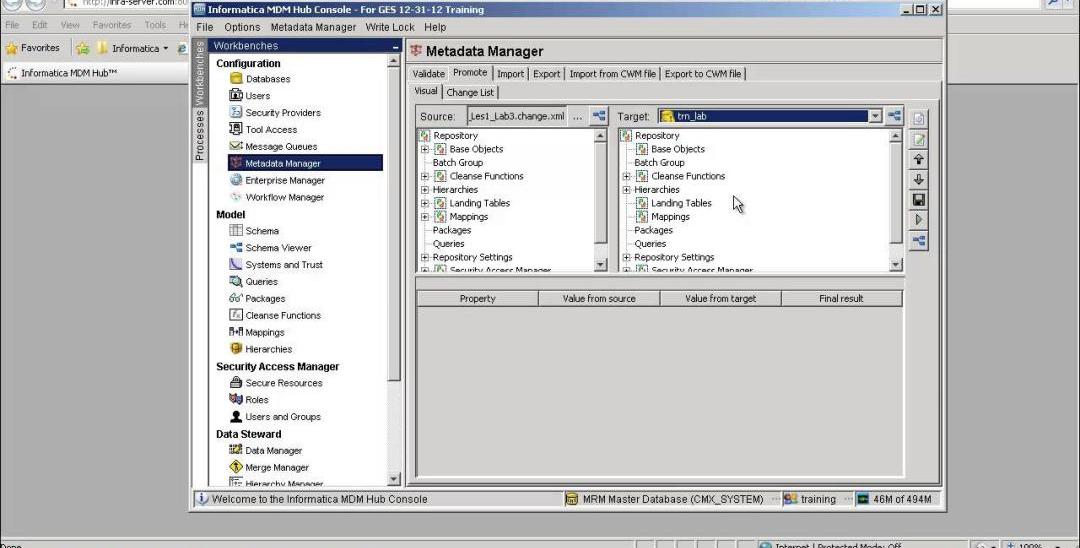Screen dimensions: 1080x548
Task: Click the Workbenches panel vertical scrollbar
Action: tap(394, 224)
